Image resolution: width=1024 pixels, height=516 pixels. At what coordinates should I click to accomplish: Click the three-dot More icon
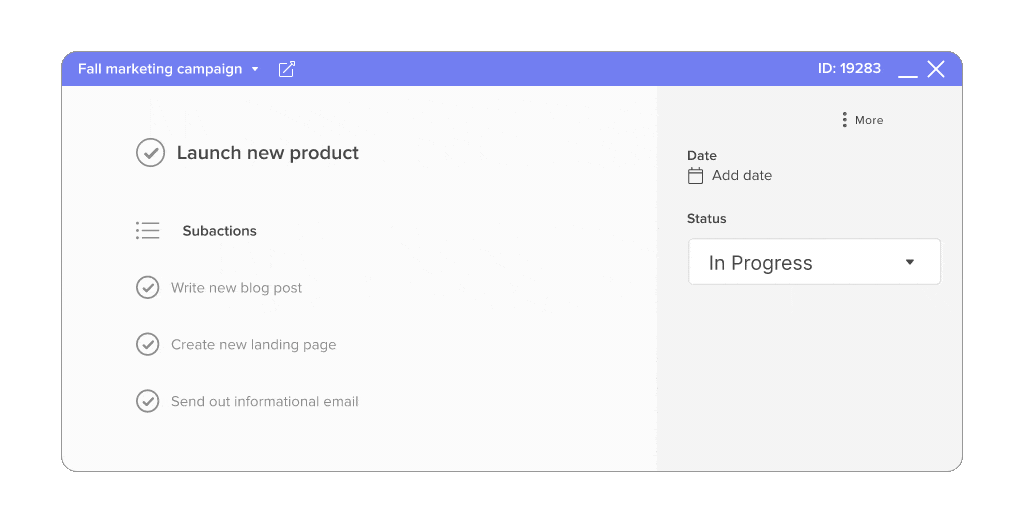[x=844, y=120]
